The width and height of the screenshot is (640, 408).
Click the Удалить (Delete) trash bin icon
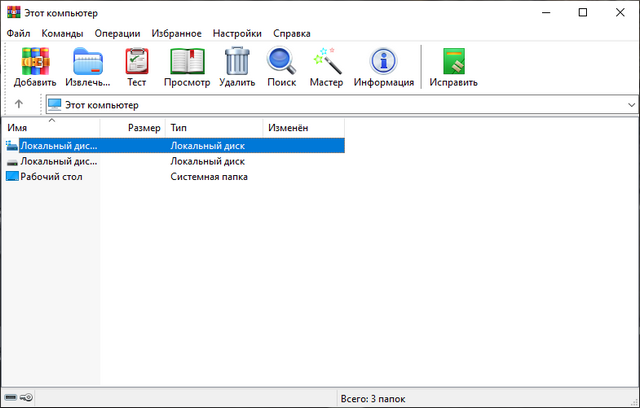[x=237, y=62]
